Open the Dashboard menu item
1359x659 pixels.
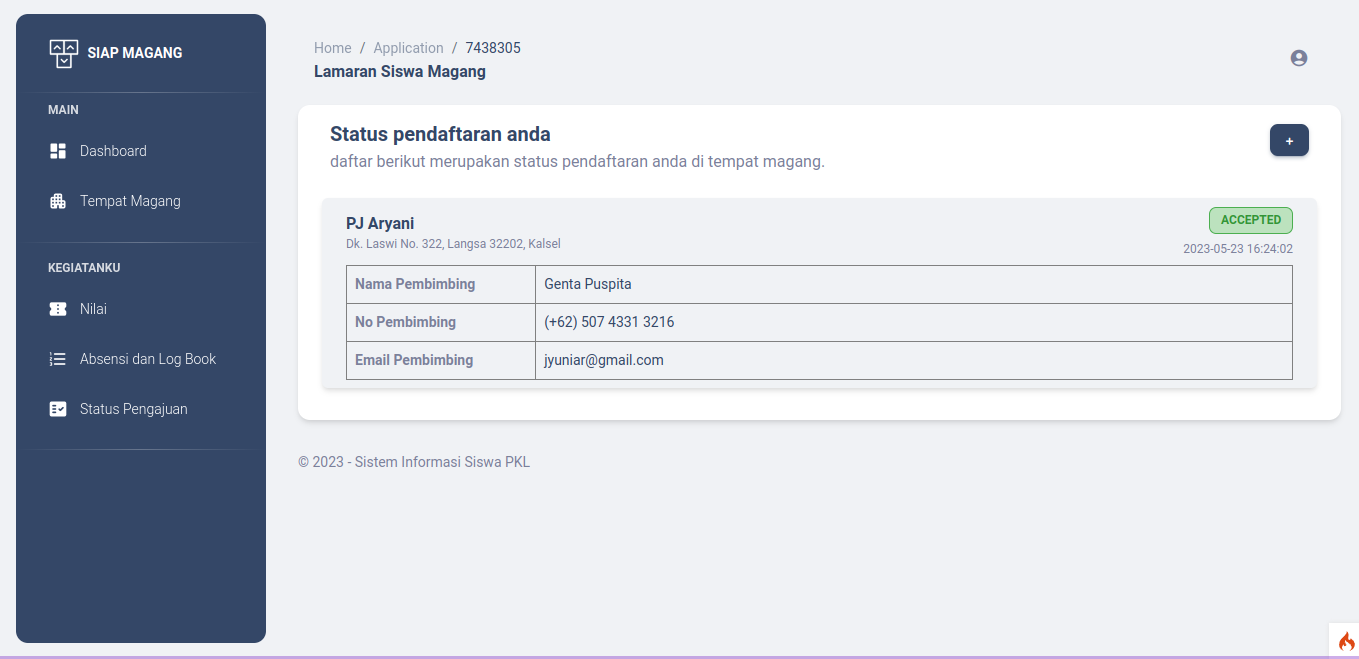pos(113,151)
